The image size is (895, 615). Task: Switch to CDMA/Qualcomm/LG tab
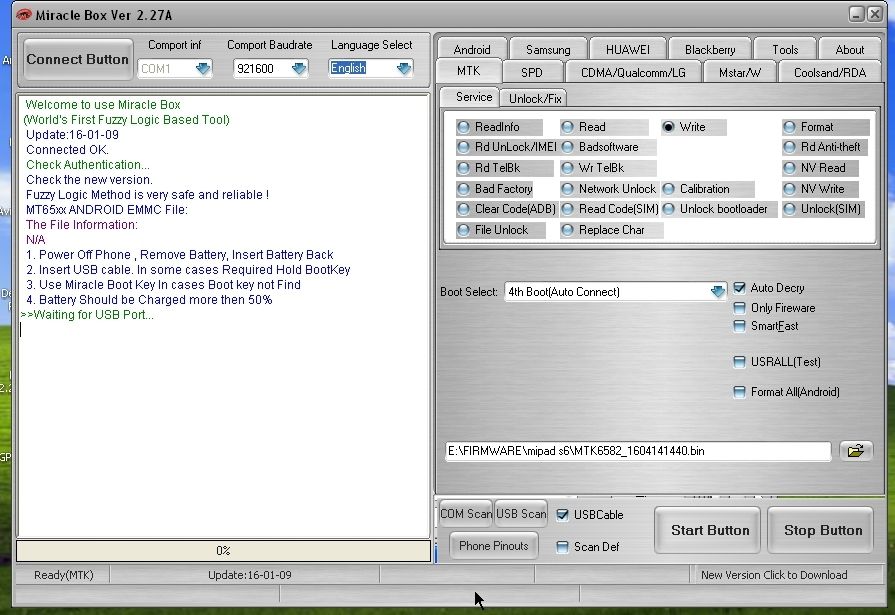click(633, 73)
